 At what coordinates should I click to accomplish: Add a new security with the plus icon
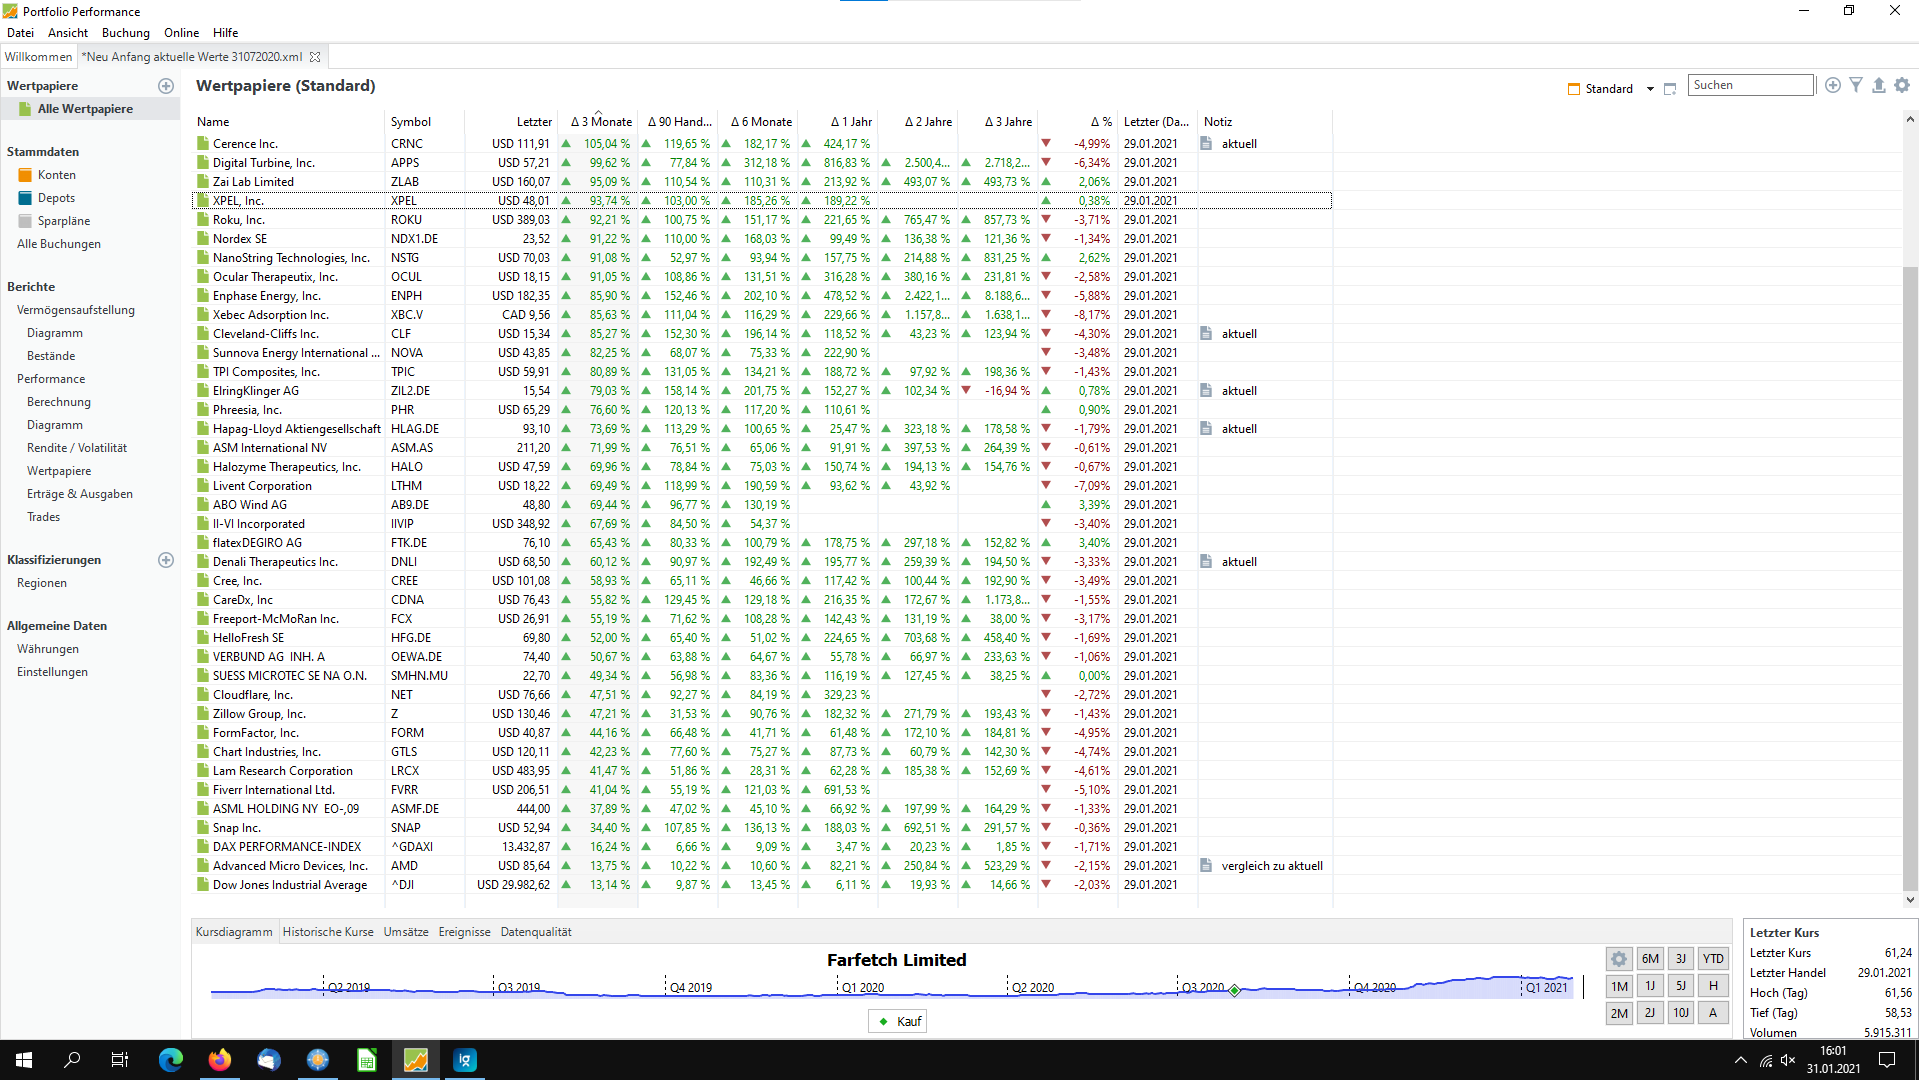(x=1832, y=86)
